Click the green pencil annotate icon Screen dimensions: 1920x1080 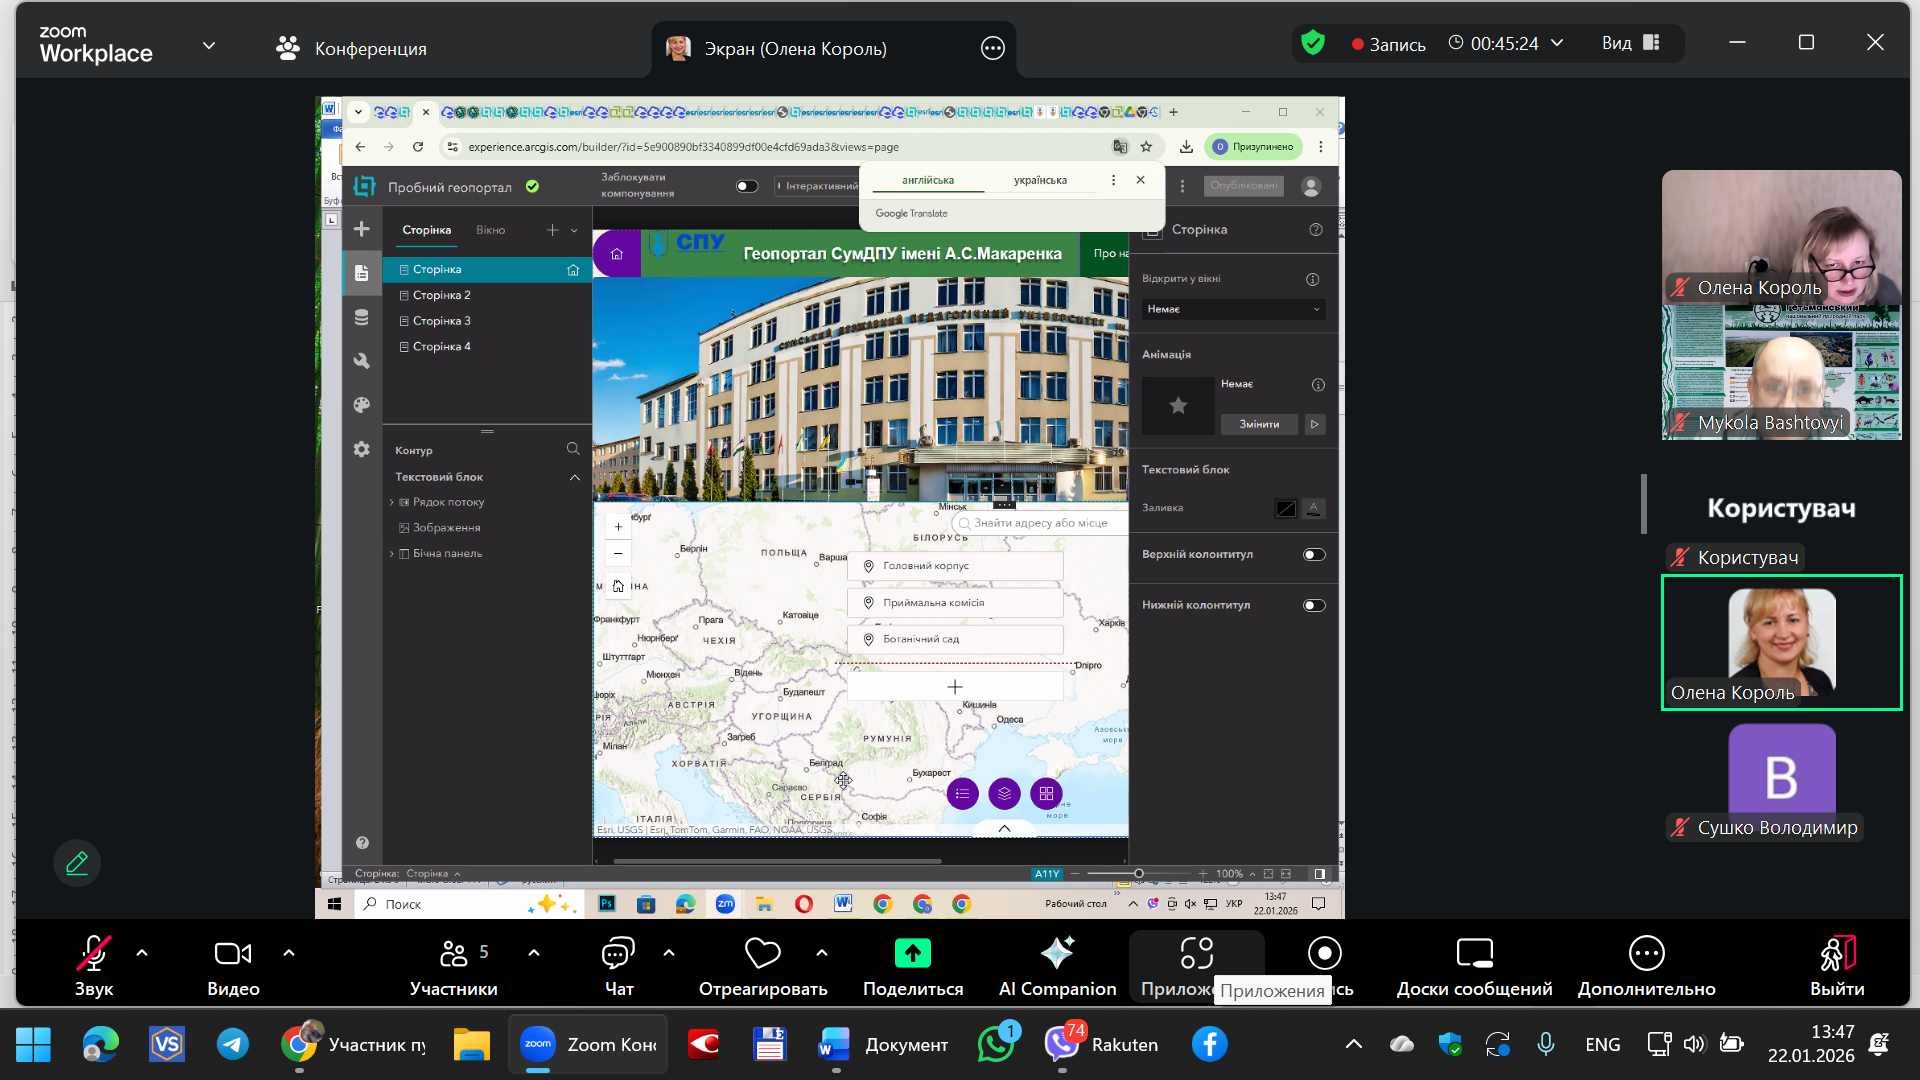77,863
